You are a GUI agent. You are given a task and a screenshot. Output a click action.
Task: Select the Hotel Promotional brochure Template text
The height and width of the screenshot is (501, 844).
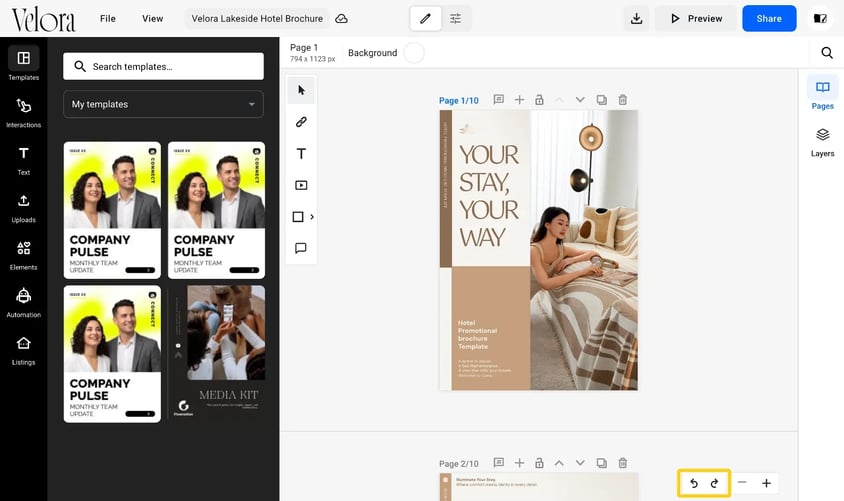pos(477,335)
